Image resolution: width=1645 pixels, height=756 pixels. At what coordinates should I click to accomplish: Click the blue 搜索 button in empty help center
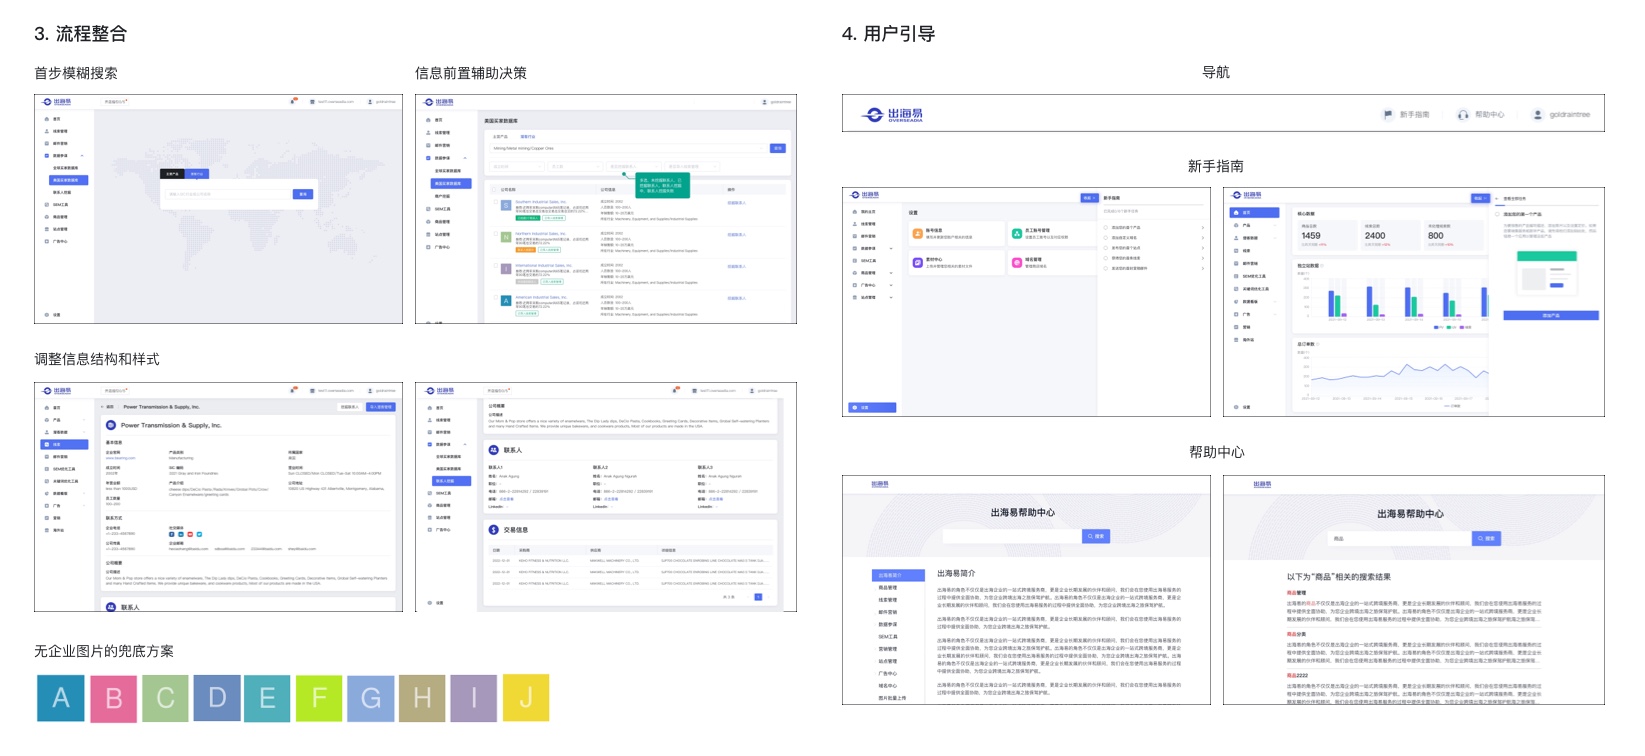pyautogui.click(x=1096, y=537)
